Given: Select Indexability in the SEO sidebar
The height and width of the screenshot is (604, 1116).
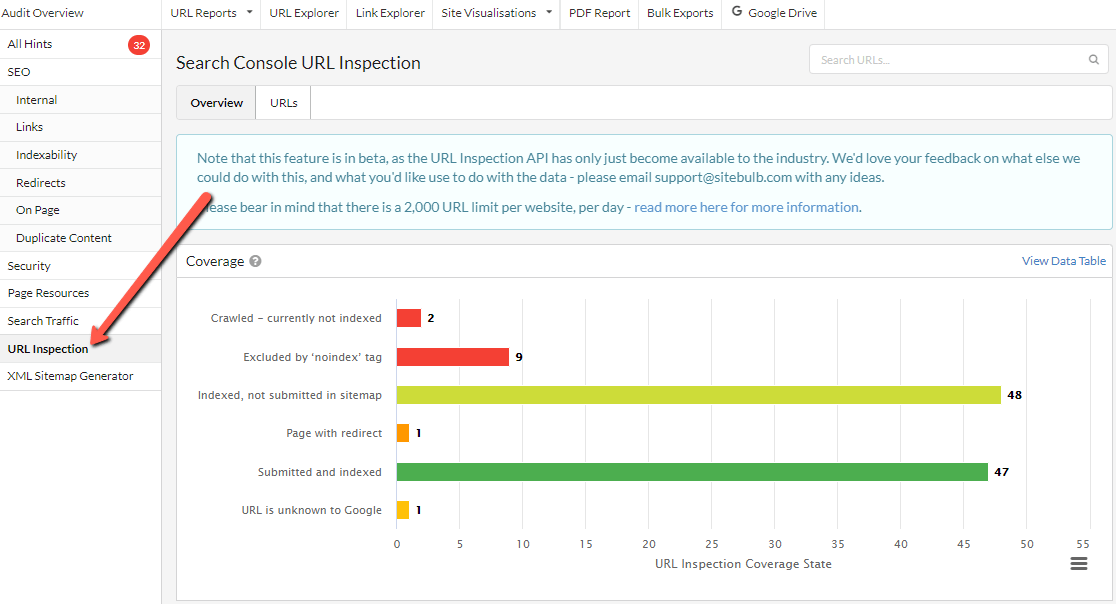Looking at the screenshot, I should click(46, 155).
